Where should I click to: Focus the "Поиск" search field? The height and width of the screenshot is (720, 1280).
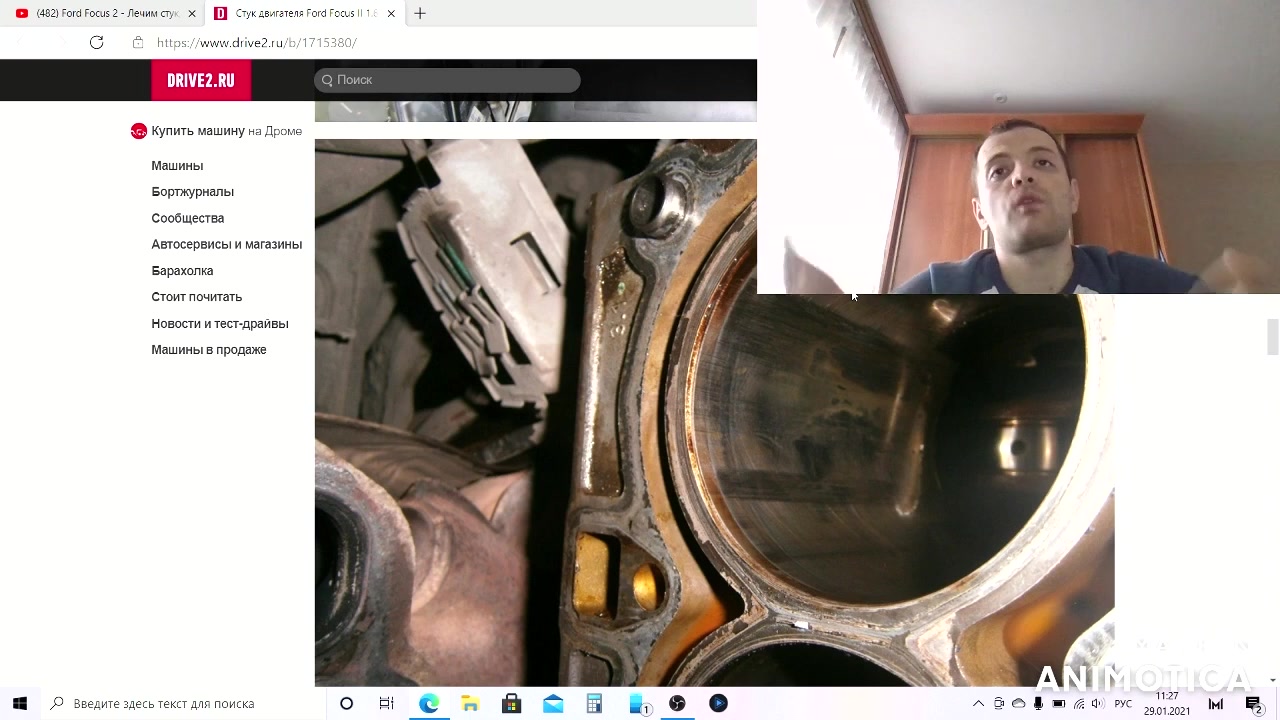click(x=447, y=80)
